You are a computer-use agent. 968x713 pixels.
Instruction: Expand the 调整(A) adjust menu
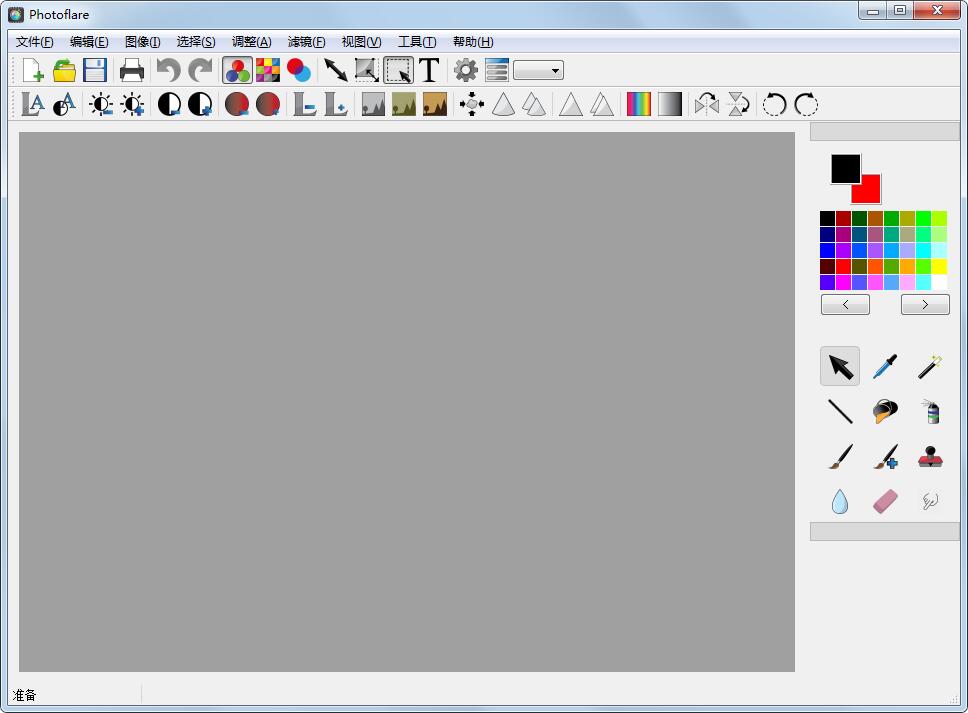click(251, 42)
